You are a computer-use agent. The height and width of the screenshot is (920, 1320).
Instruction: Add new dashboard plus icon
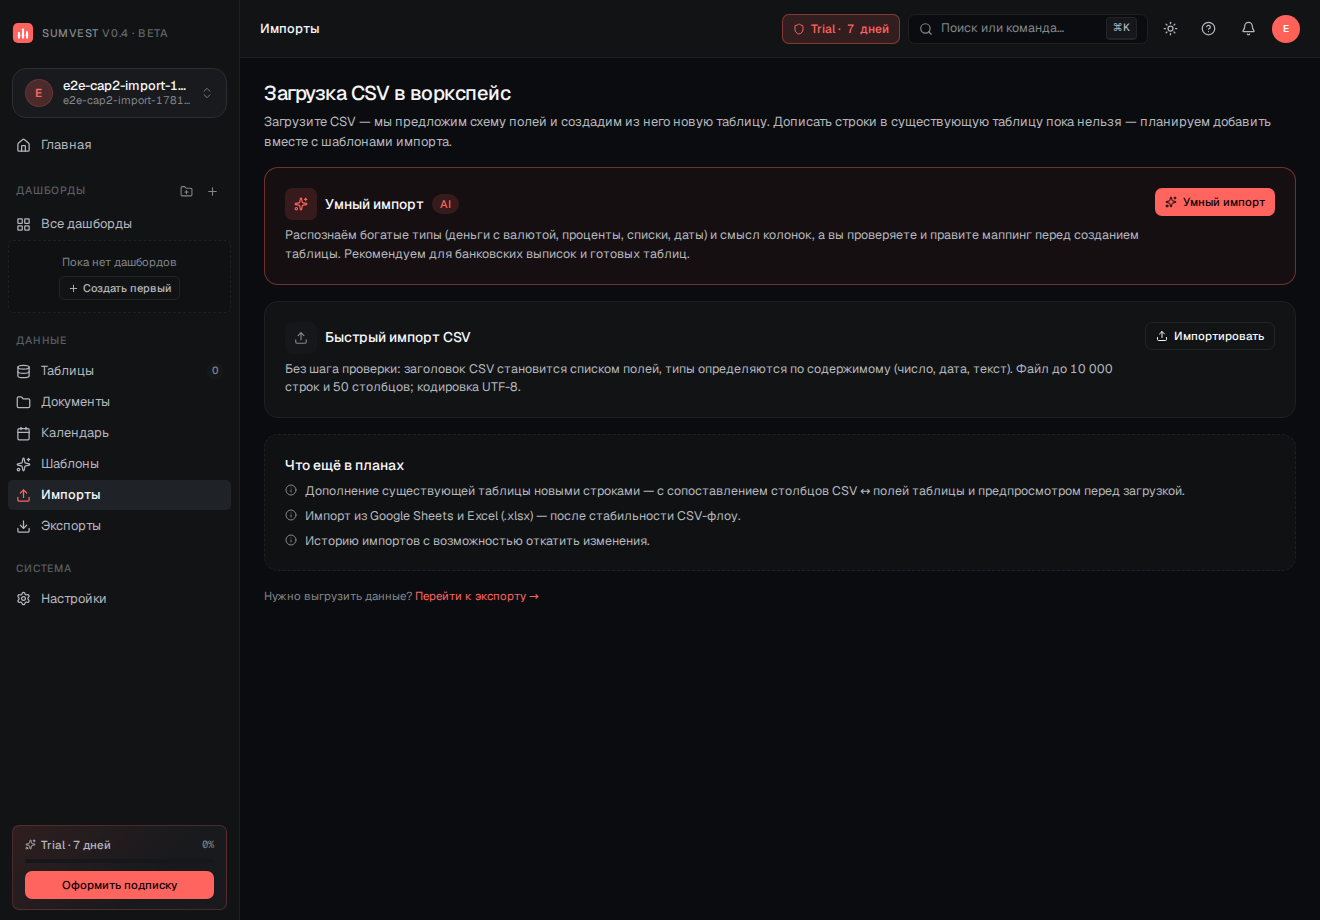(x=212, y=191)
